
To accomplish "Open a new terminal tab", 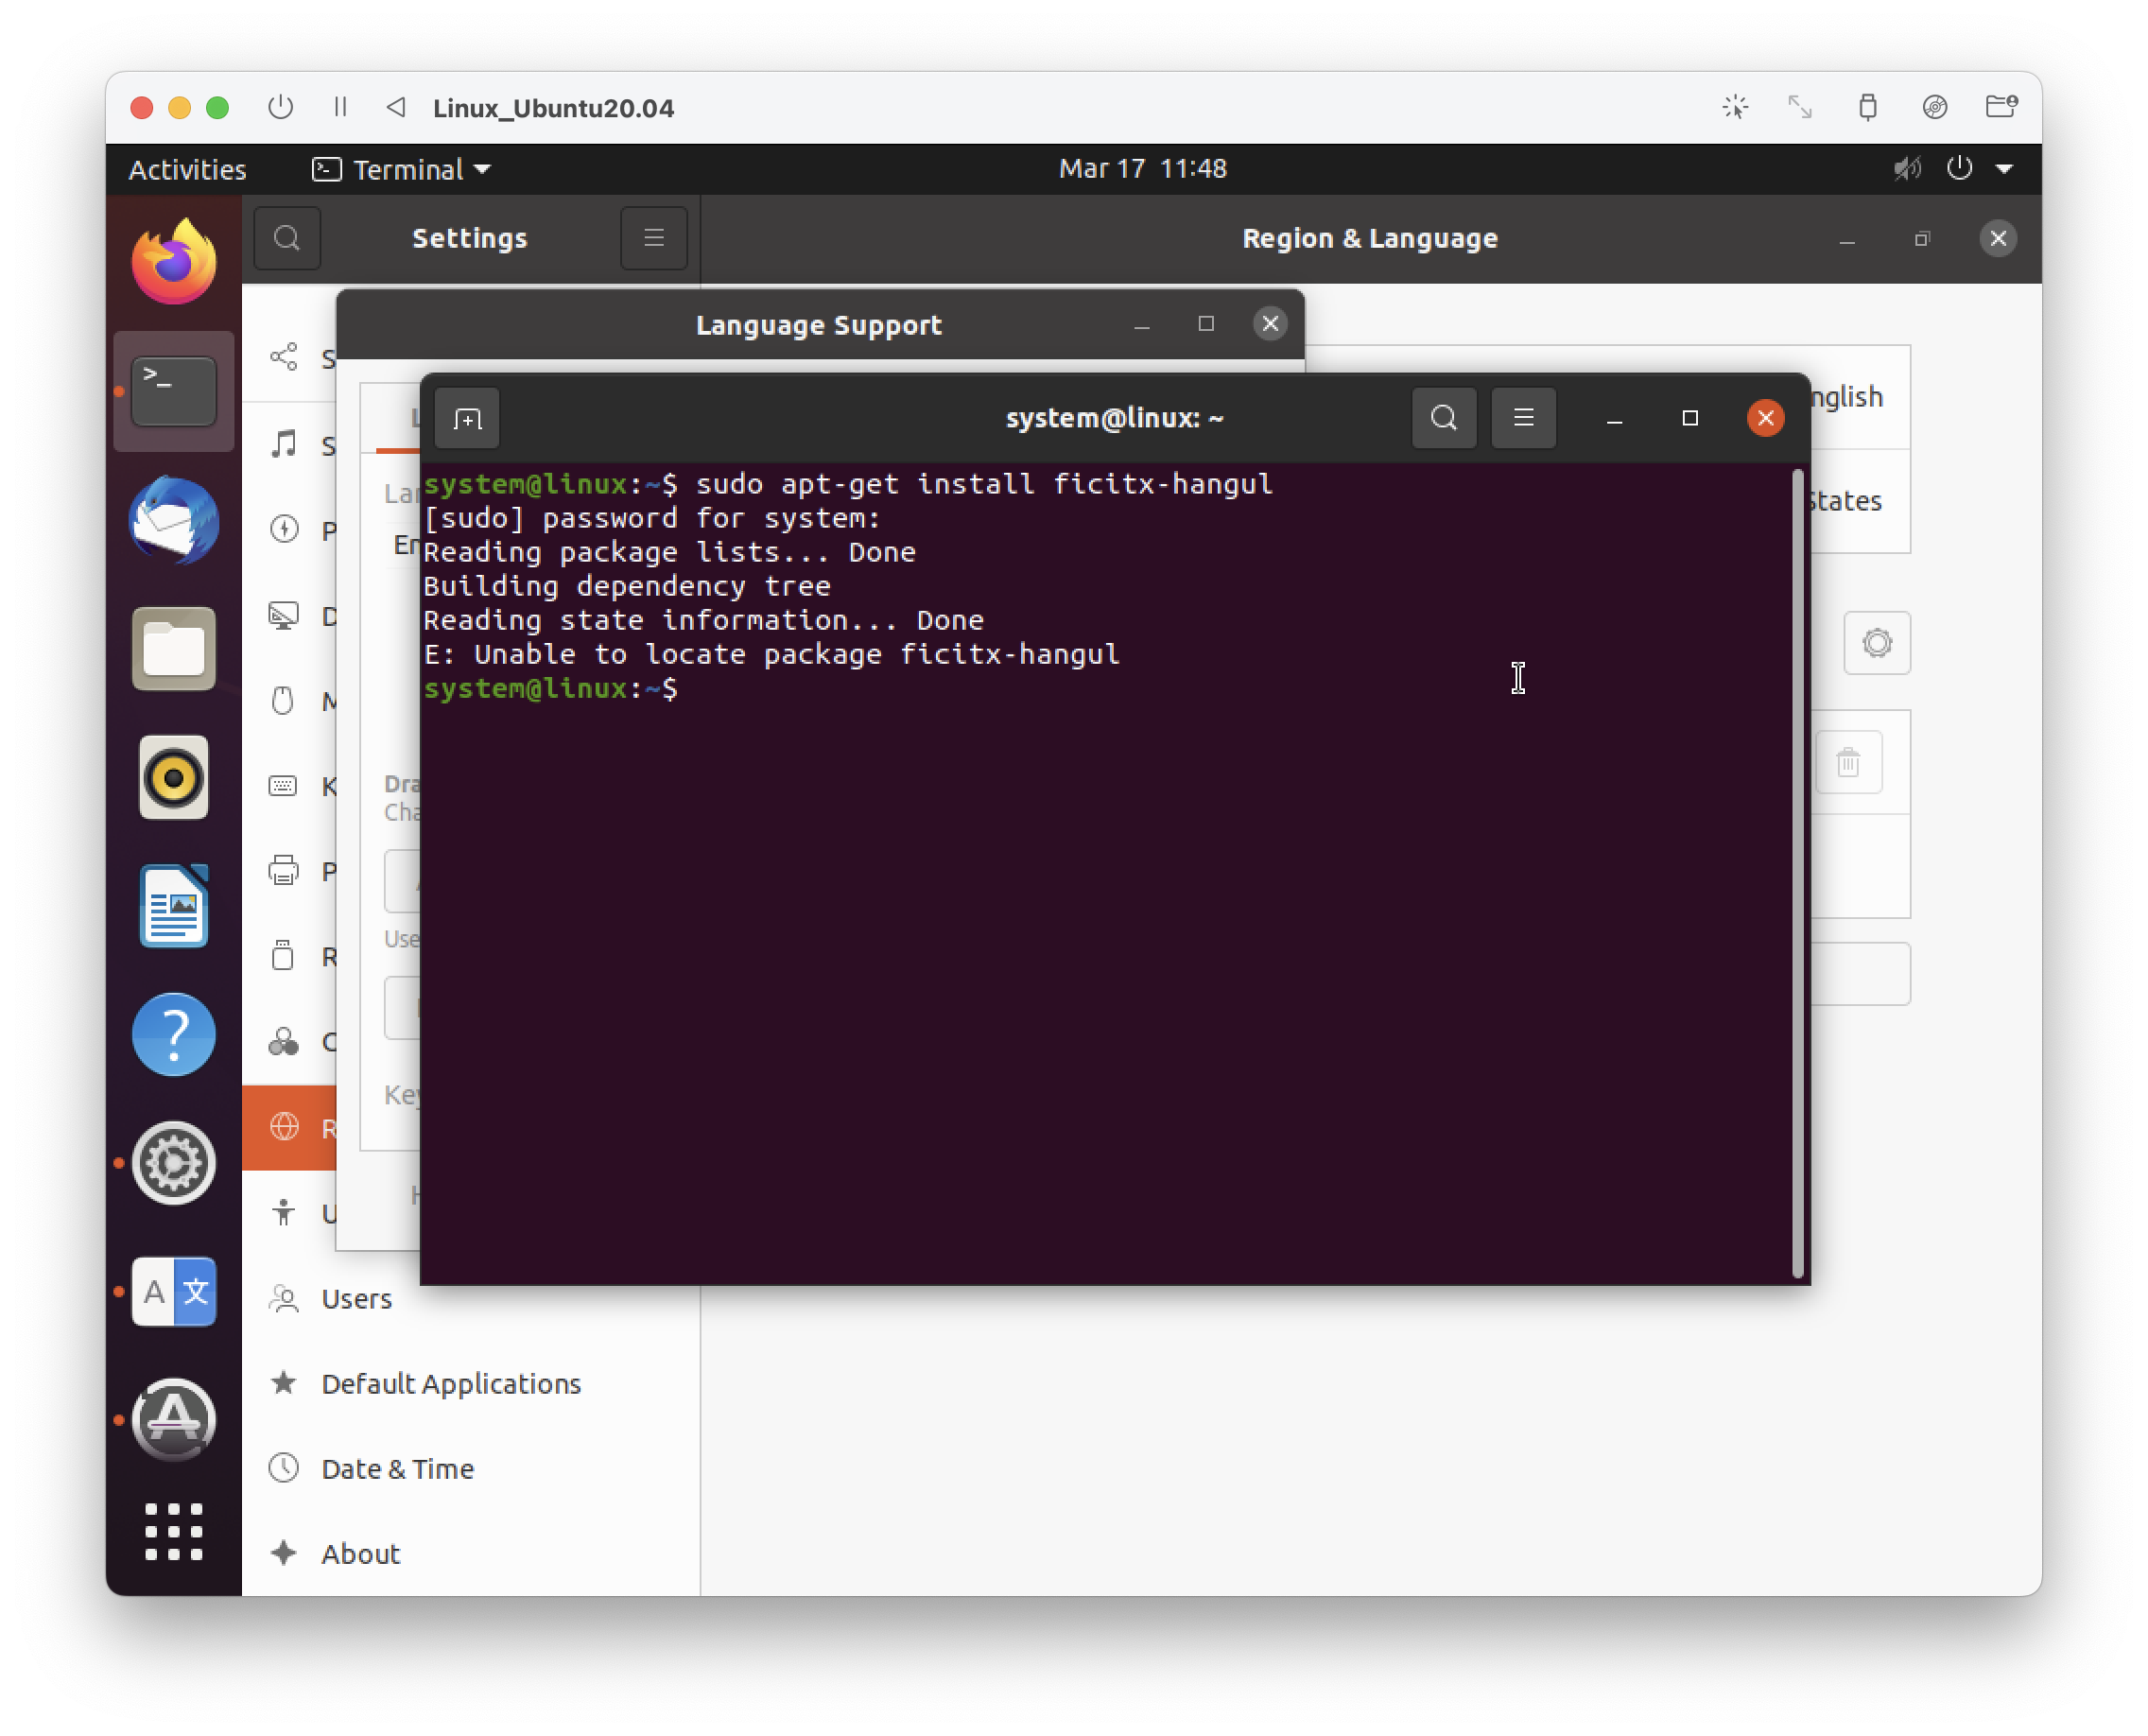I will point(467,418).
